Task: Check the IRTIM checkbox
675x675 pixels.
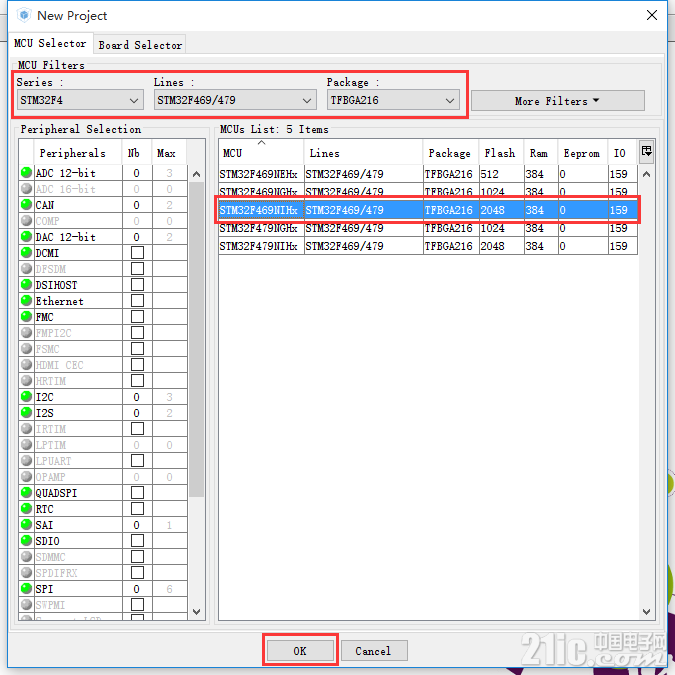Action: tap(137, 428)
